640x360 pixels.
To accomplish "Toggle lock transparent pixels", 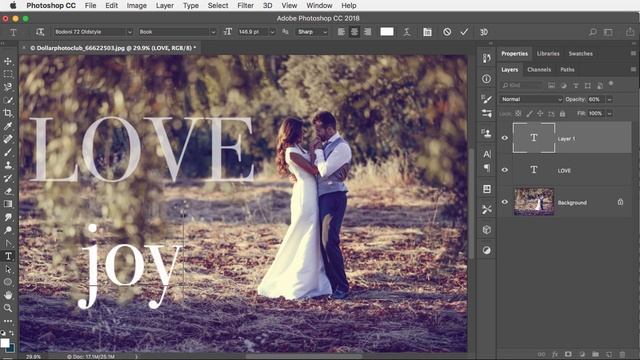I will (518, 113).
